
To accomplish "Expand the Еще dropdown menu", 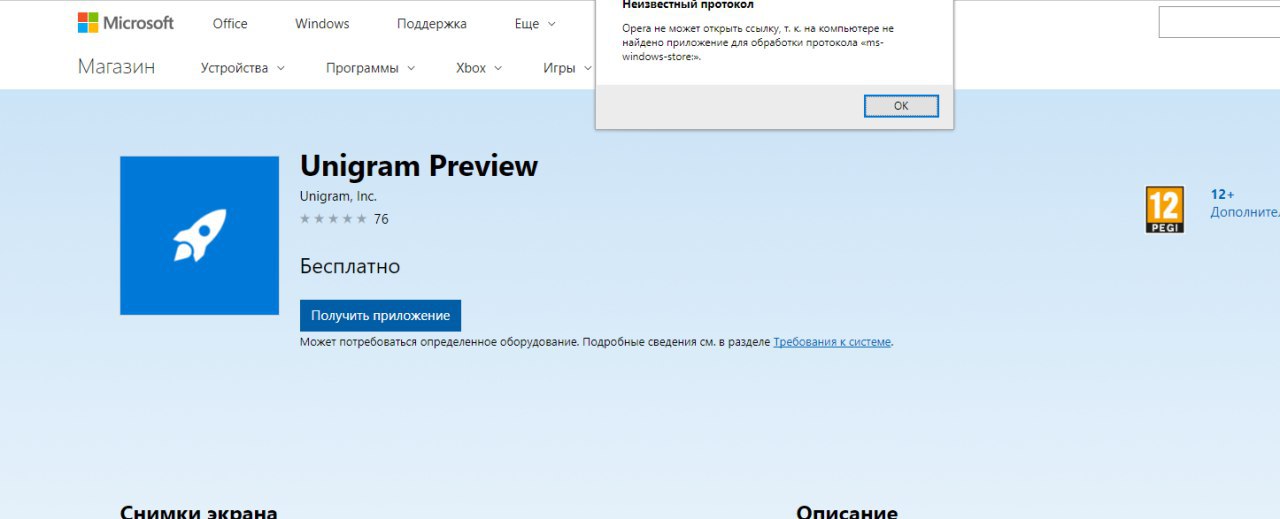I will [535, 24].
